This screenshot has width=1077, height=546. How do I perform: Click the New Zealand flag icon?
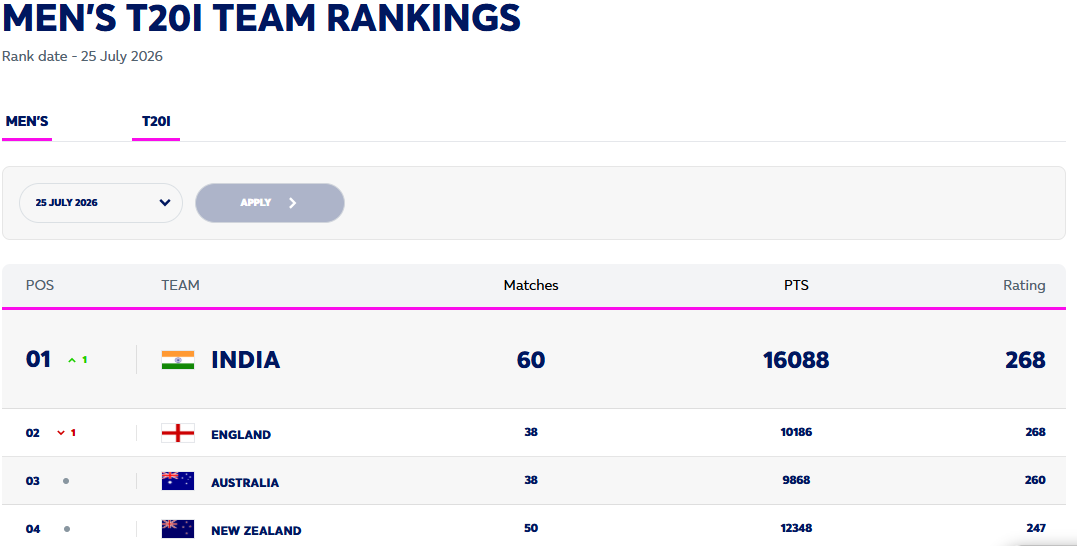178,529
